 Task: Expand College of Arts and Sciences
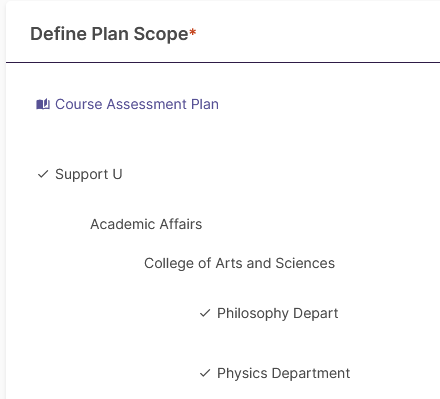(239, 263)
